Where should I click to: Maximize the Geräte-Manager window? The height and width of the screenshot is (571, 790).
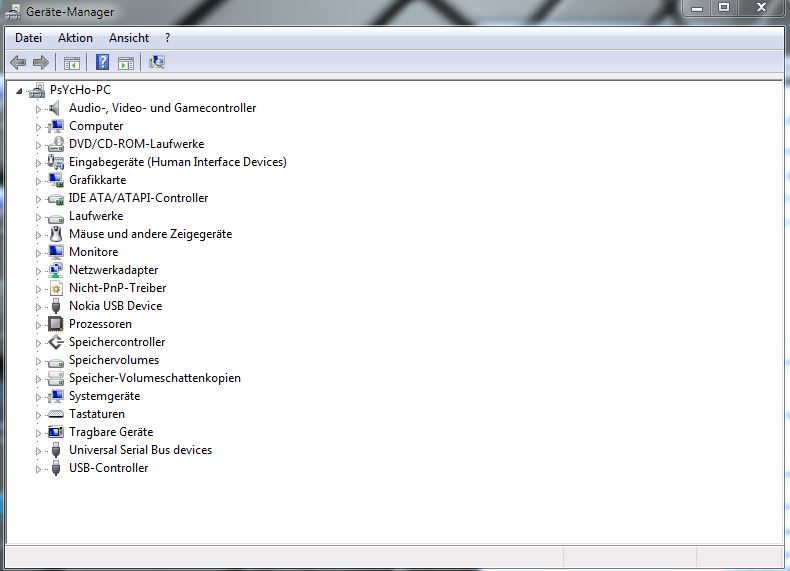coord(724,8)
